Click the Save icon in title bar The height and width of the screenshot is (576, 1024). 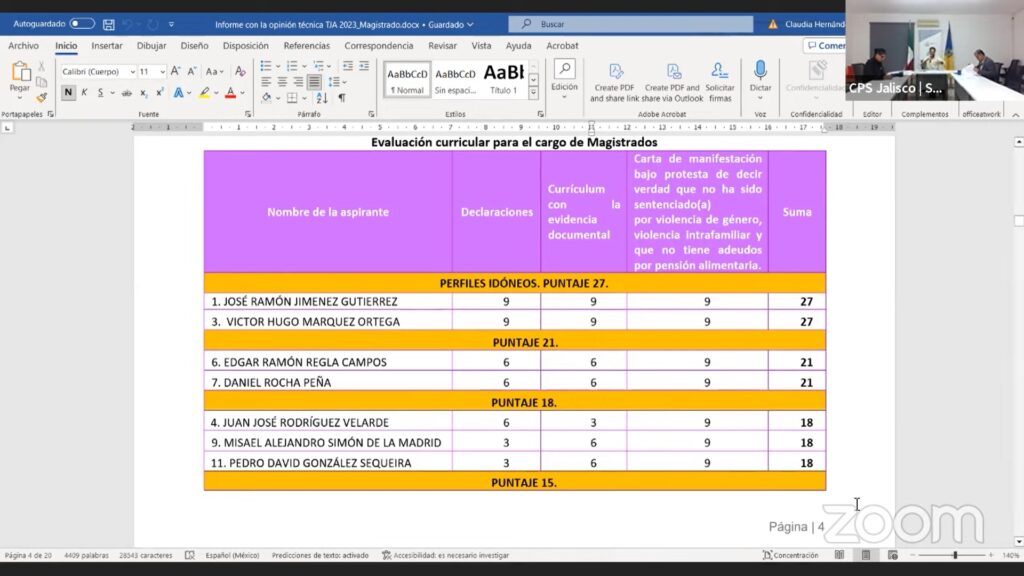click(x=108, y=24)
